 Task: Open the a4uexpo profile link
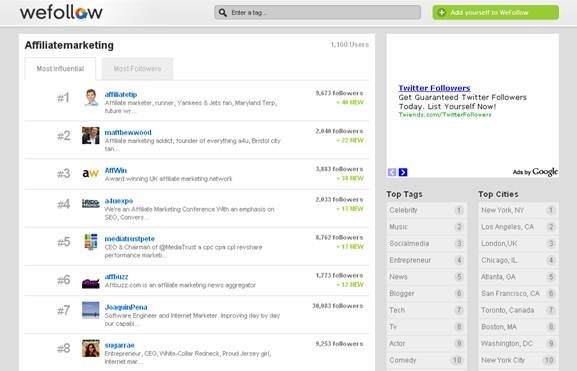(118, 201)
